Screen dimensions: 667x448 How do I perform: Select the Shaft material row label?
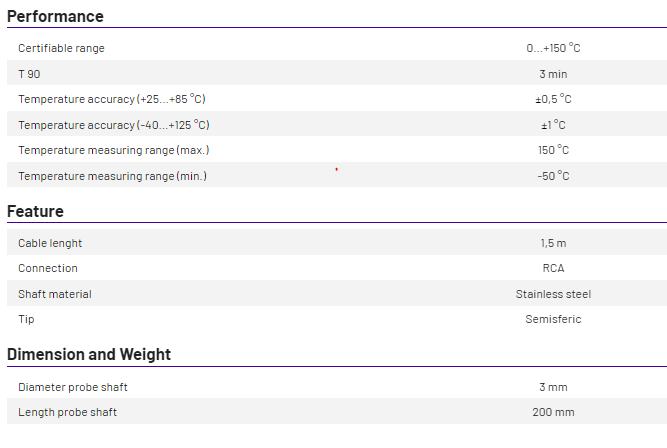coord(55,294)
